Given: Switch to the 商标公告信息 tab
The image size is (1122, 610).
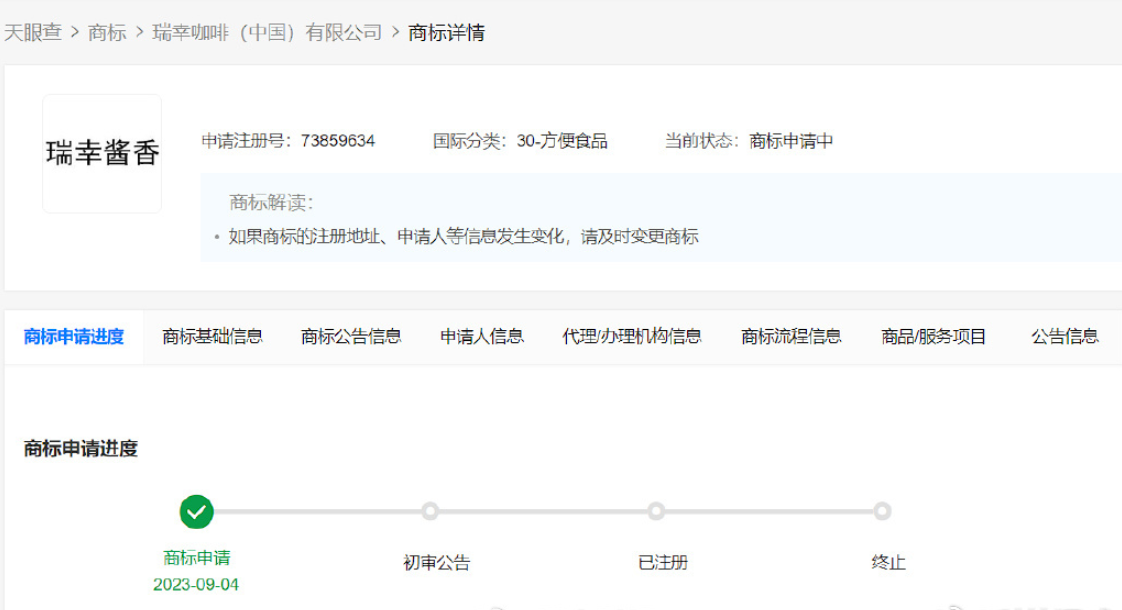Looking at the screenshot, I should [351, 337].
